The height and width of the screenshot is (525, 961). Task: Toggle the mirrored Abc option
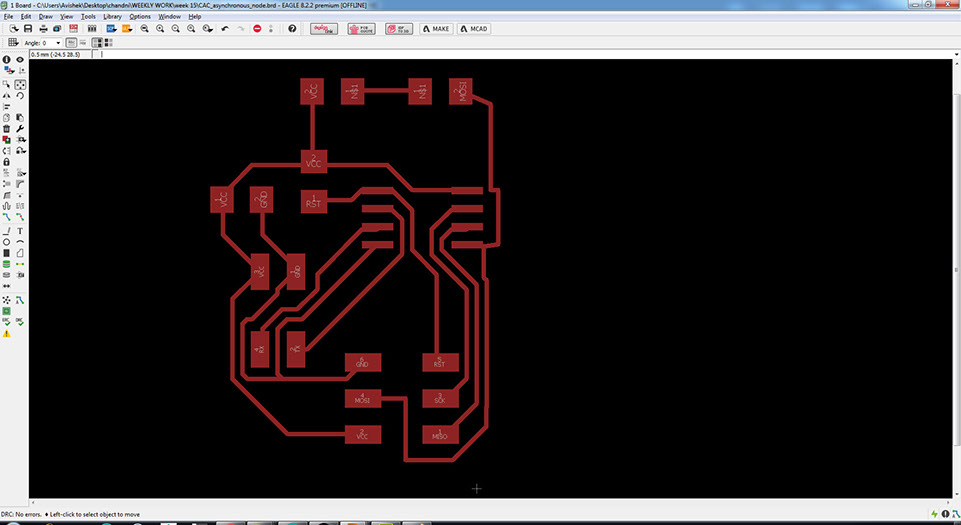point(83,43)
